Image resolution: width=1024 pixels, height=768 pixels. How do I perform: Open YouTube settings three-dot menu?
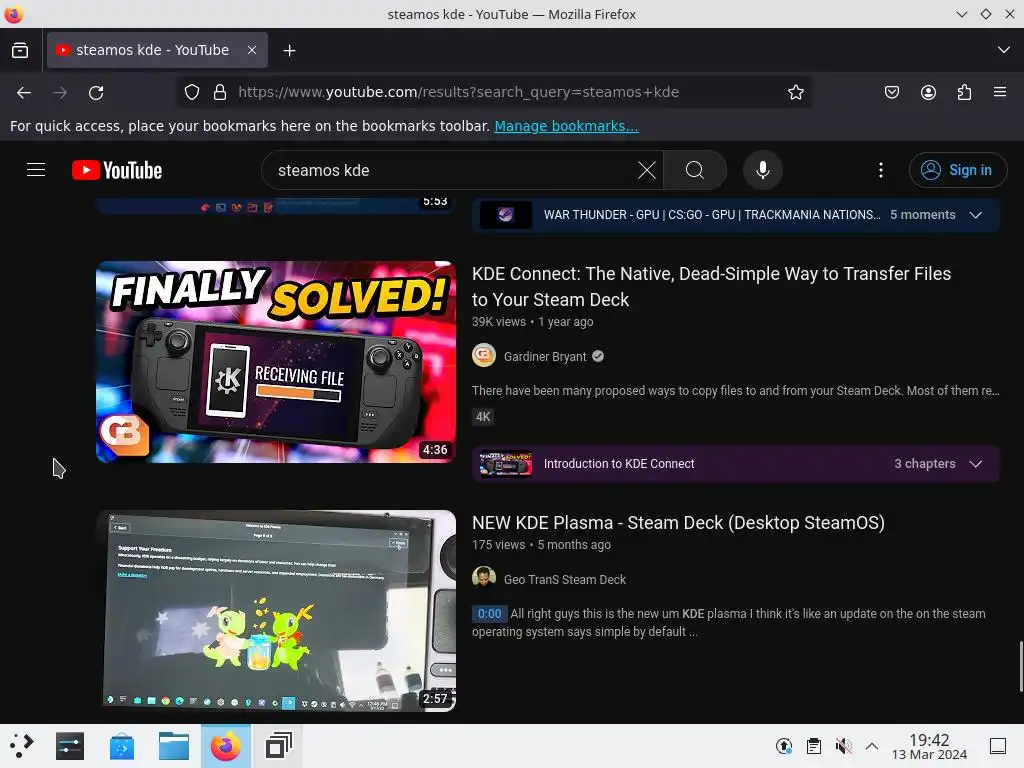click(881, 170)
